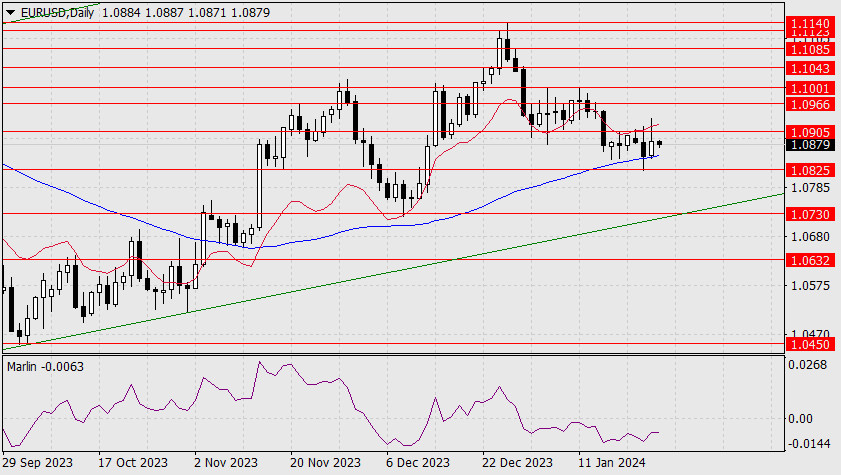Viewport: 841px width, 475px height.
Task: Select the red horizontal line at 1.0632
Action: tap(393, 259)
